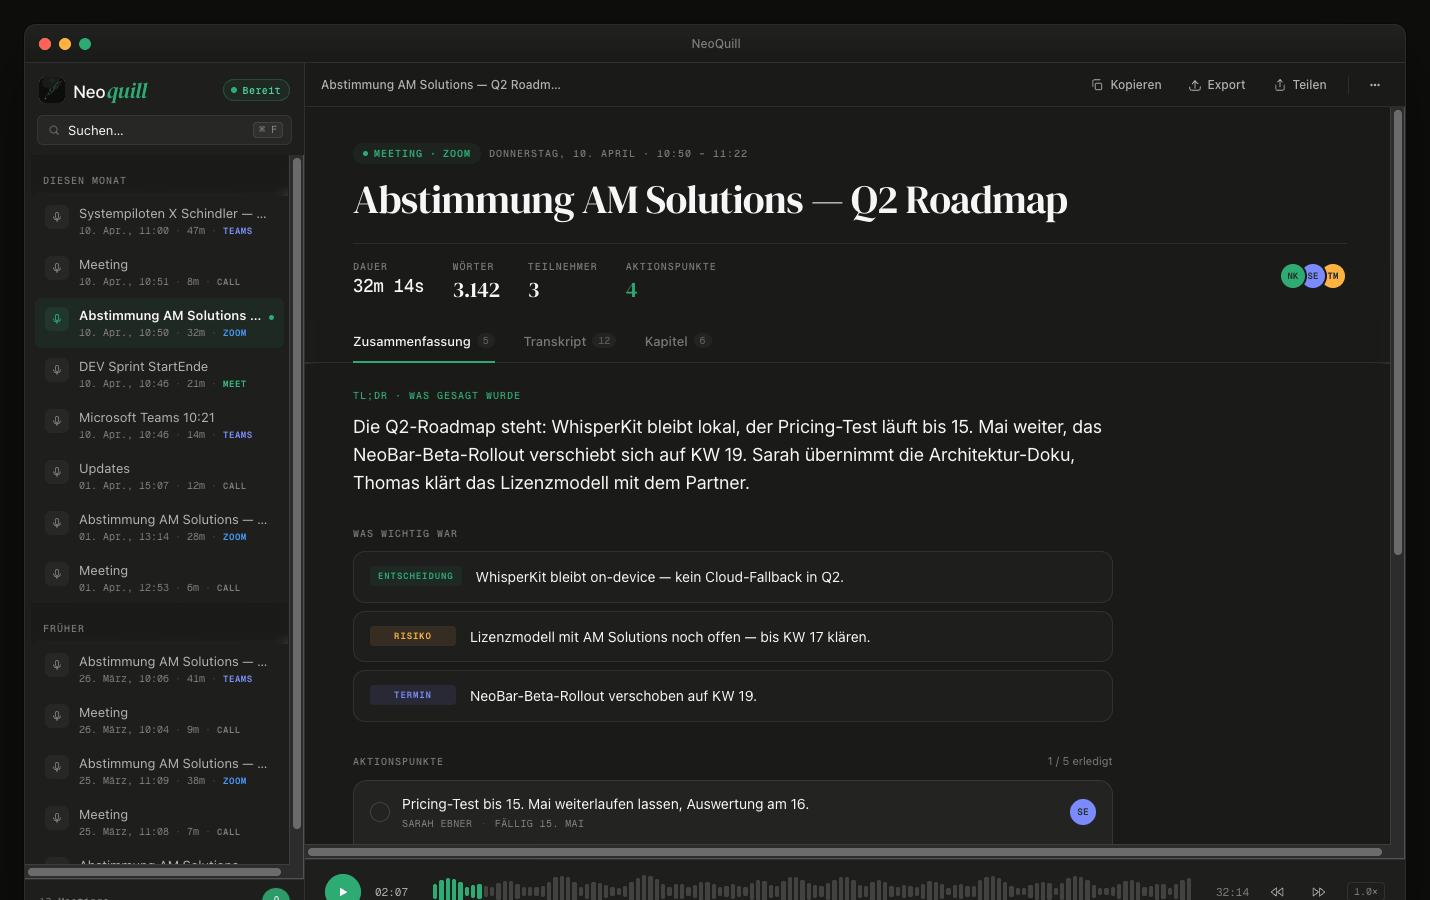The image size is (1430, 900).
Task: Open Abstimmung AM Solutions from 26. März
Action: (160, 669)
